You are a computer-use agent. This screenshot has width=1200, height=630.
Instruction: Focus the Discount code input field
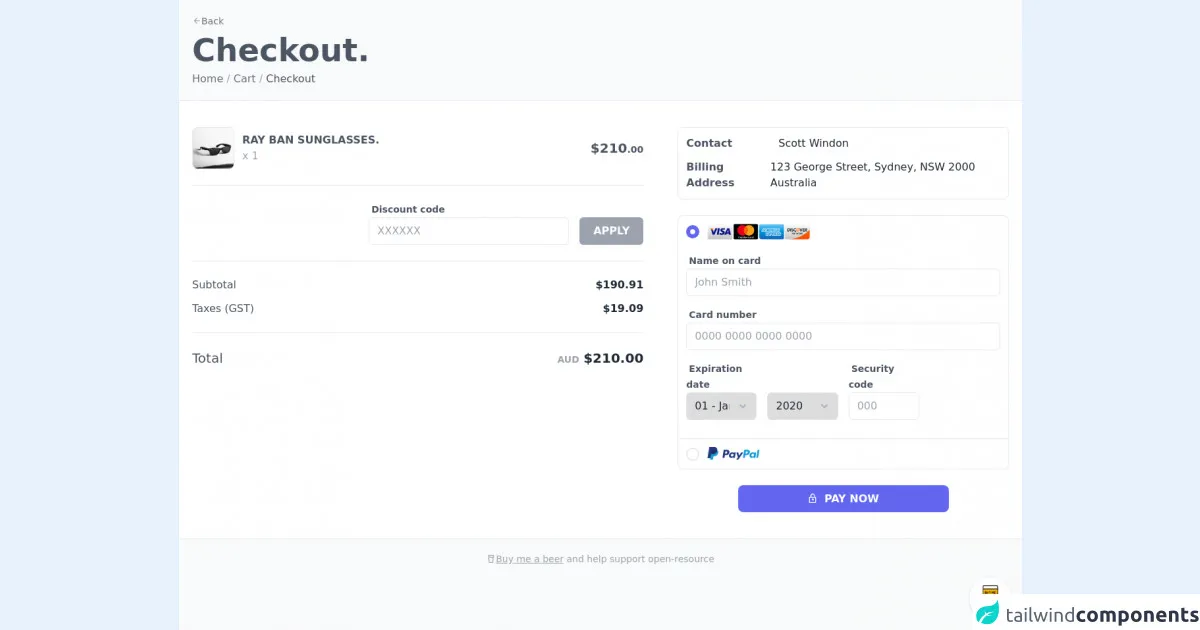click(468, 231)
